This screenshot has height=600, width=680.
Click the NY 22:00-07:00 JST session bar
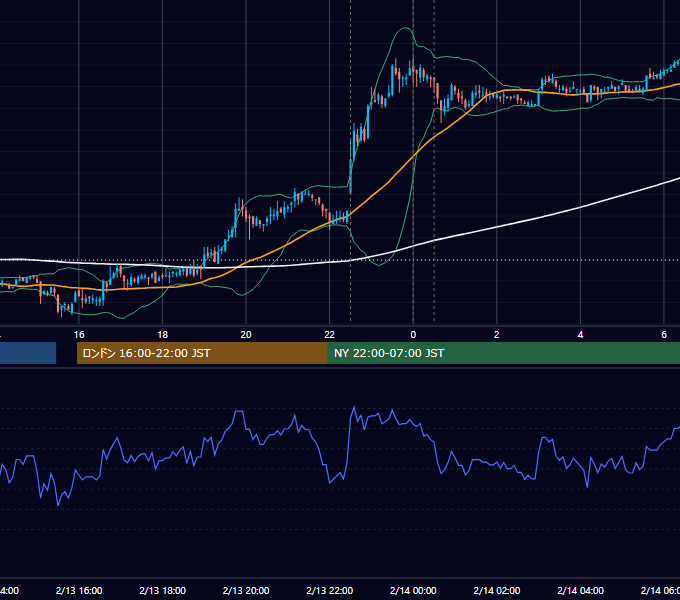(503, 353)
